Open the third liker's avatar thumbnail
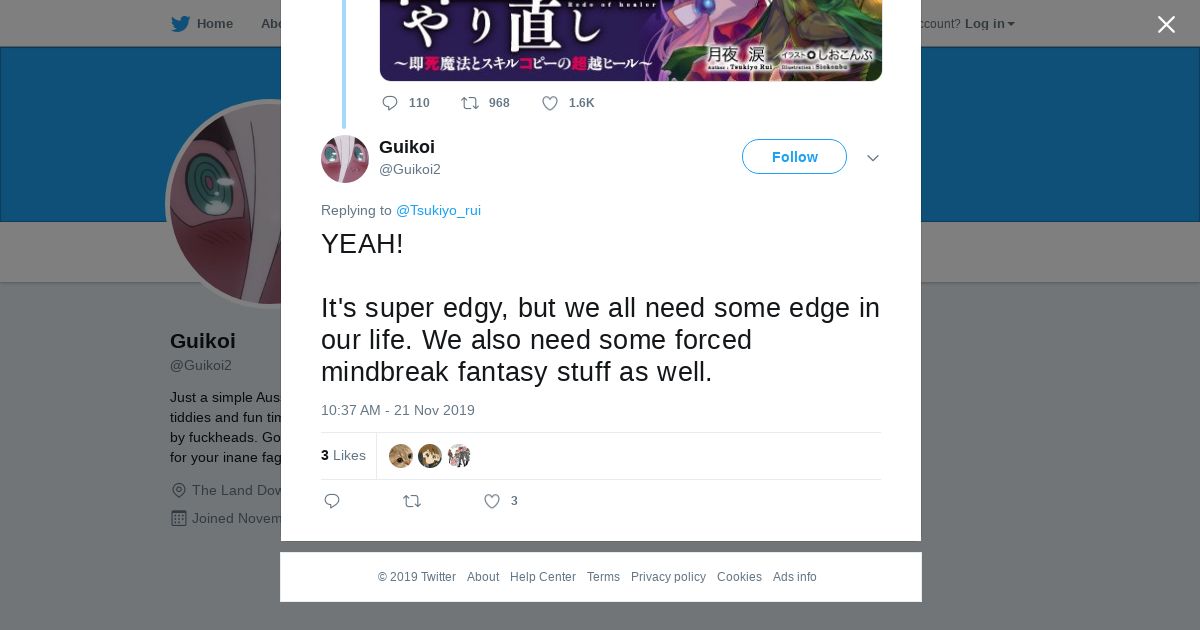Image resolution: width=1200 pixels, height=630 pixels. 459,456
